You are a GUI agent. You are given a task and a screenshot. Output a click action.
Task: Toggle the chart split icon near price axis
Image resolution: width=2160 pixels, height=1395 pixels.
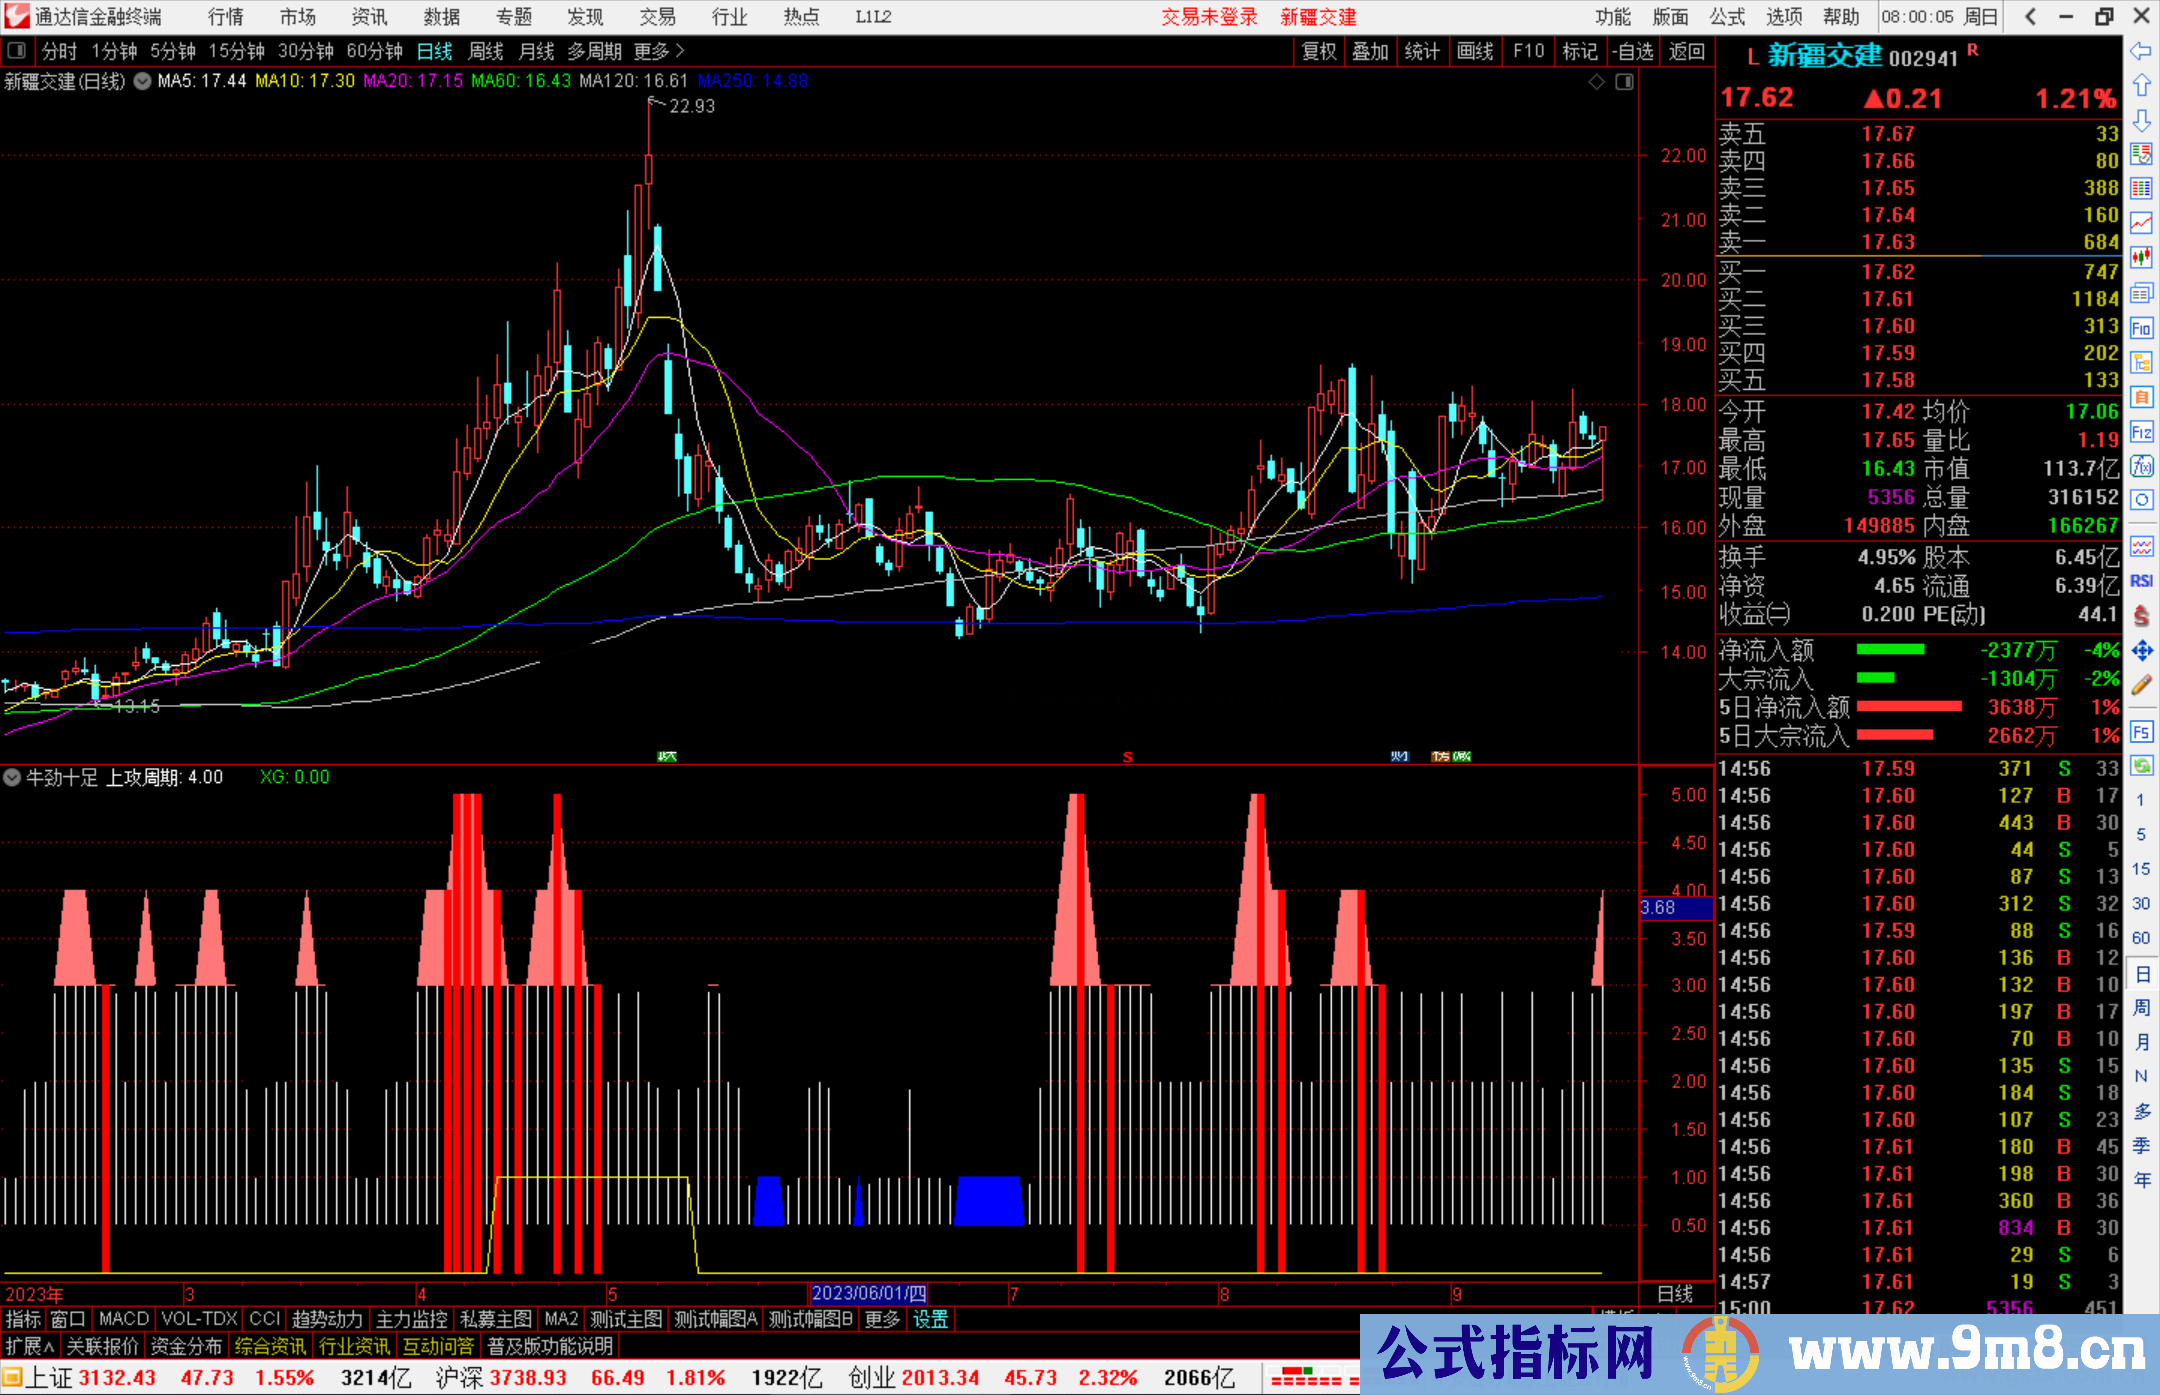[x=1624, y=81]
